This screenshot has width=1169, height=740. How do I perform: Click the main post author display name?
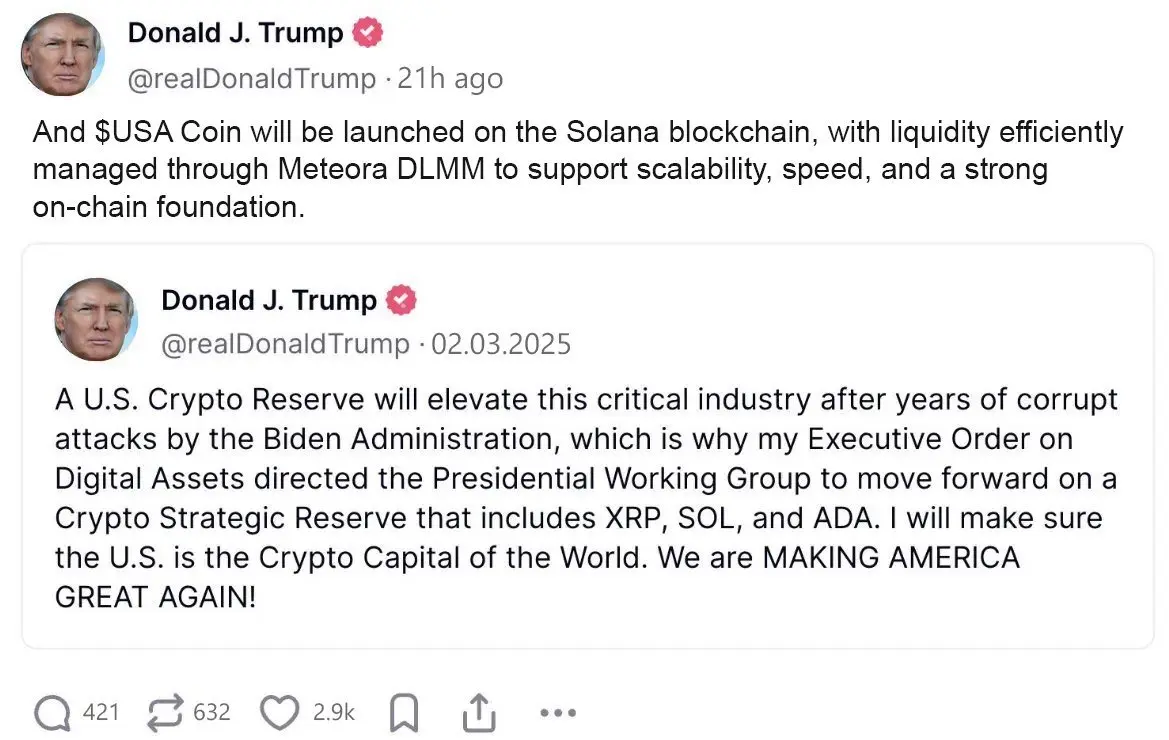[235, 33]
